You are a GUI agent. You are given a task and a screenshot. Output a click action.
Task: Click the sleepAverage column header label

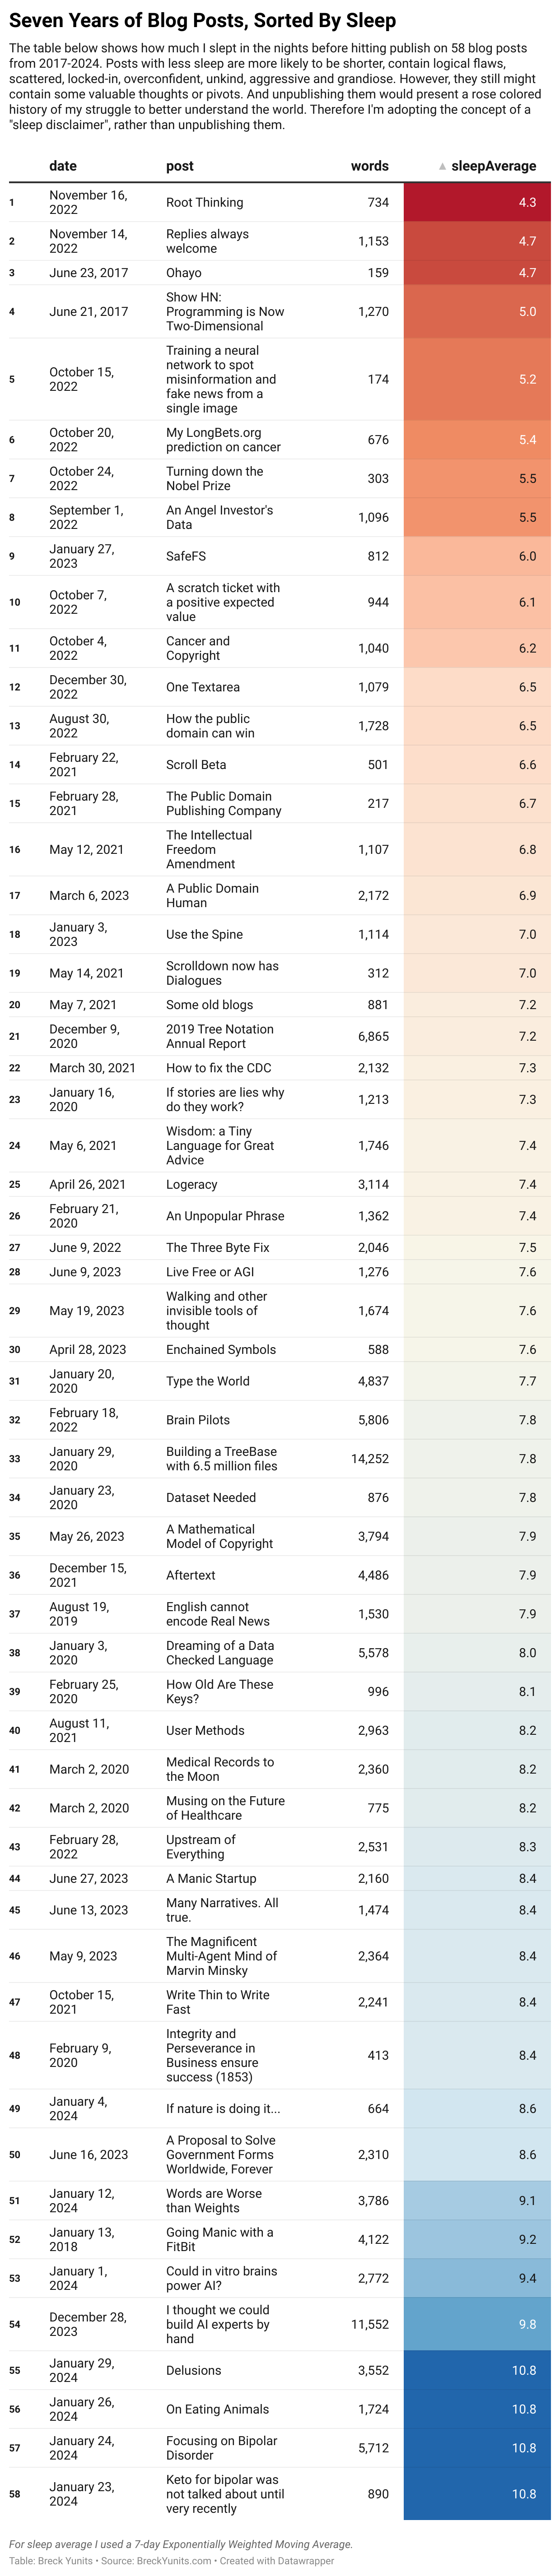pos(493,166)
